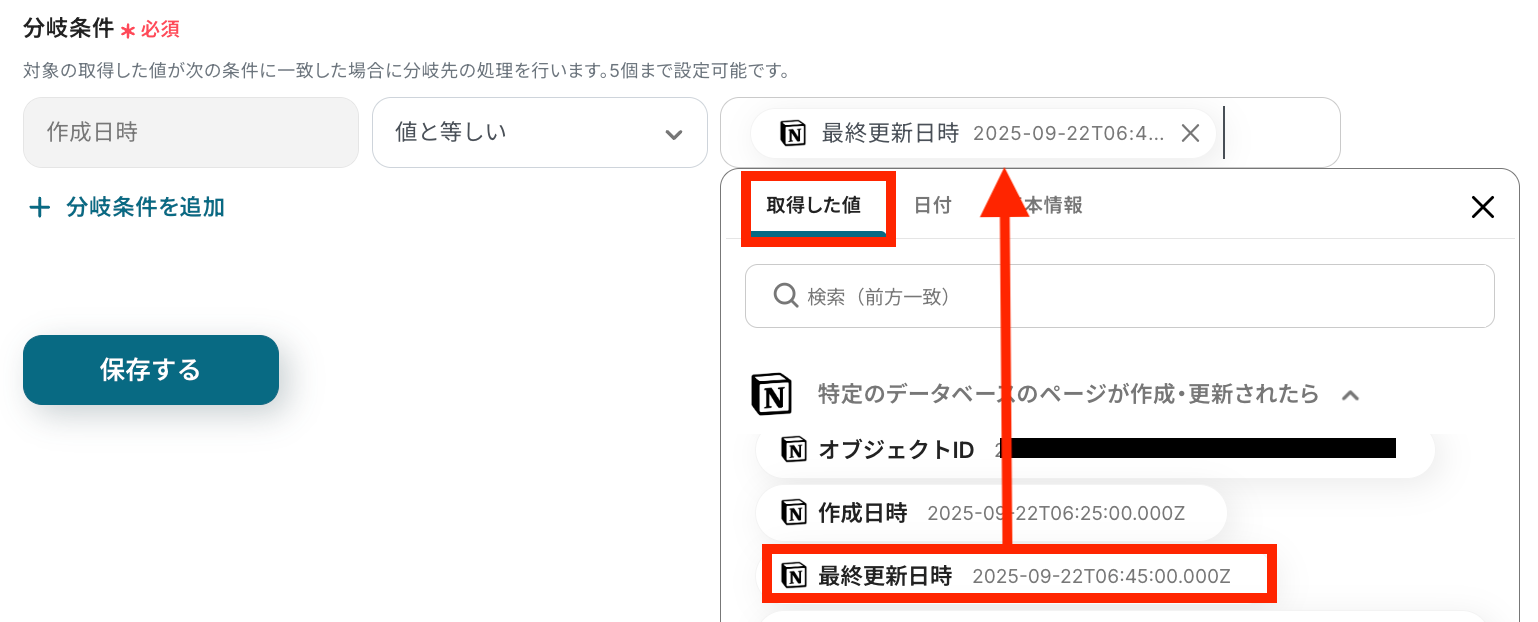Close the value picker panel
Viewport: 1538px width, 622px height.
pyautogui.click(x=1482, y=207)
